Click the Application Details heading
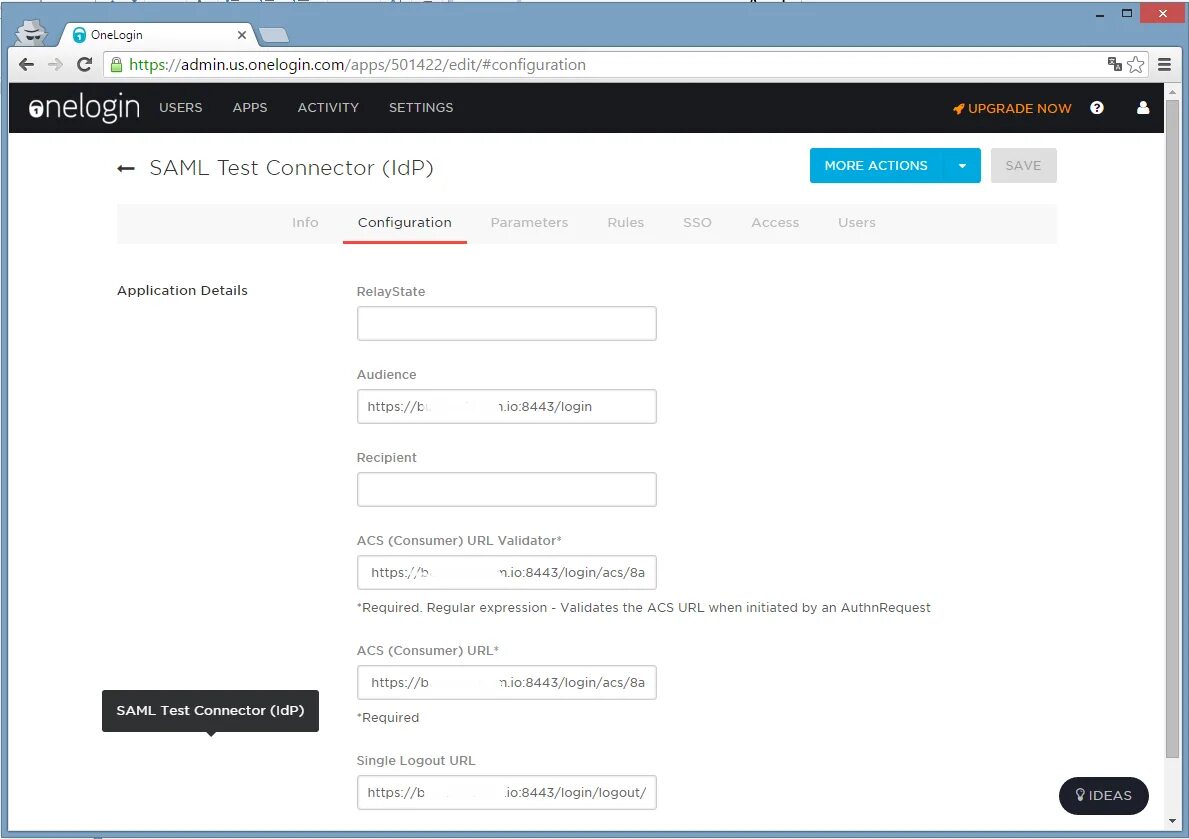The width and height of the screenshot is (1189, 839). (182, 291)
